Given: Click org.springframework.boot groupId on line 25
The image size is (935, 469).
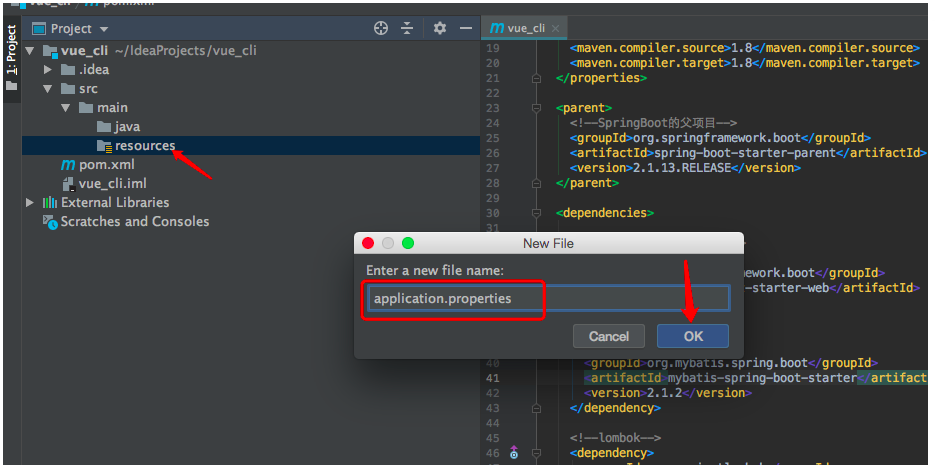Looking at the screenshot, I should pyautogui.click(x=717, y=138).
